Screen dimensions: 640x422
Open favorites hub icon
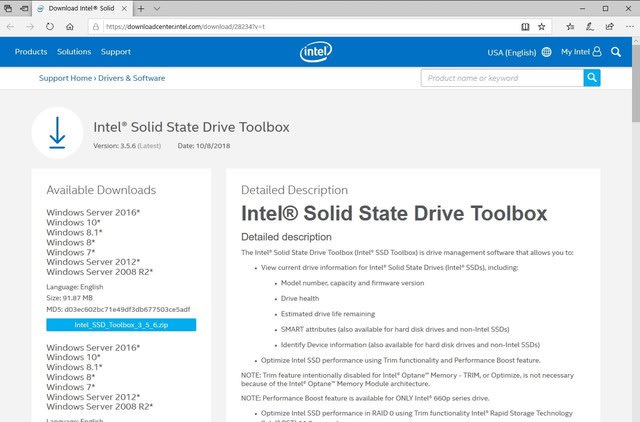tap(570, 27)
